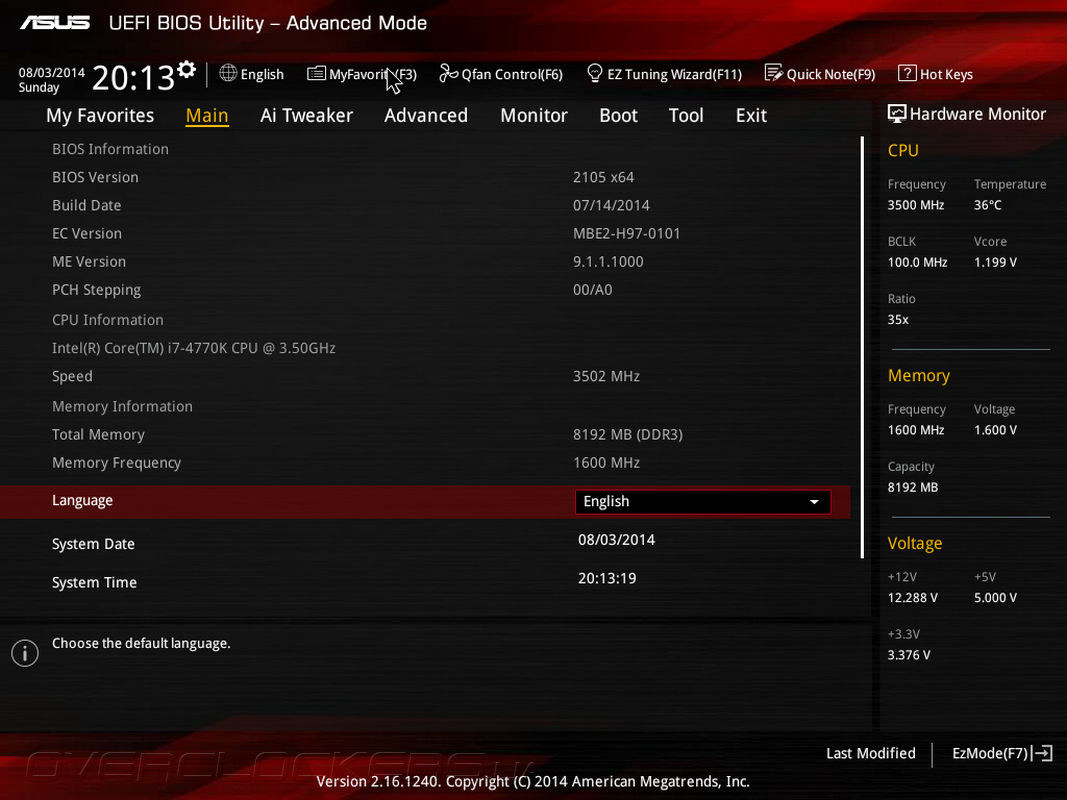Click the EC Version value MBE2-H97-0101
This screenshot has width=1067, height=800.
click(x=627, y=234)
